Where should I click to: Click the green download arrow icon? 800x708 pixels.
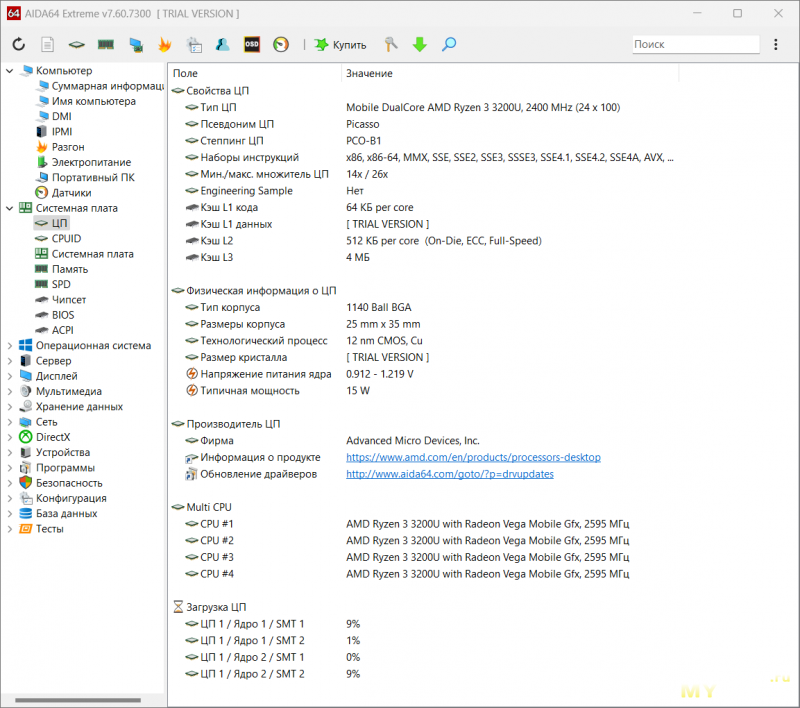point(420,45)
